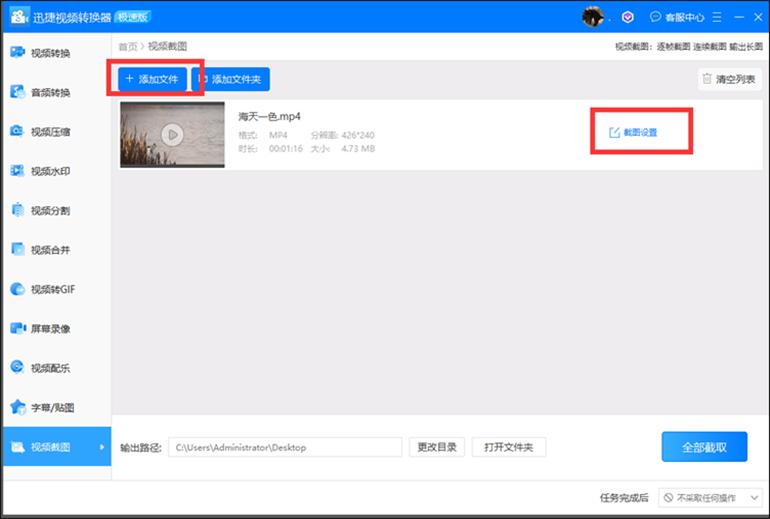The image size is (770, 519).
Task: Click 首页 in the breadcrumb
Action: click(x=127, y=46)
